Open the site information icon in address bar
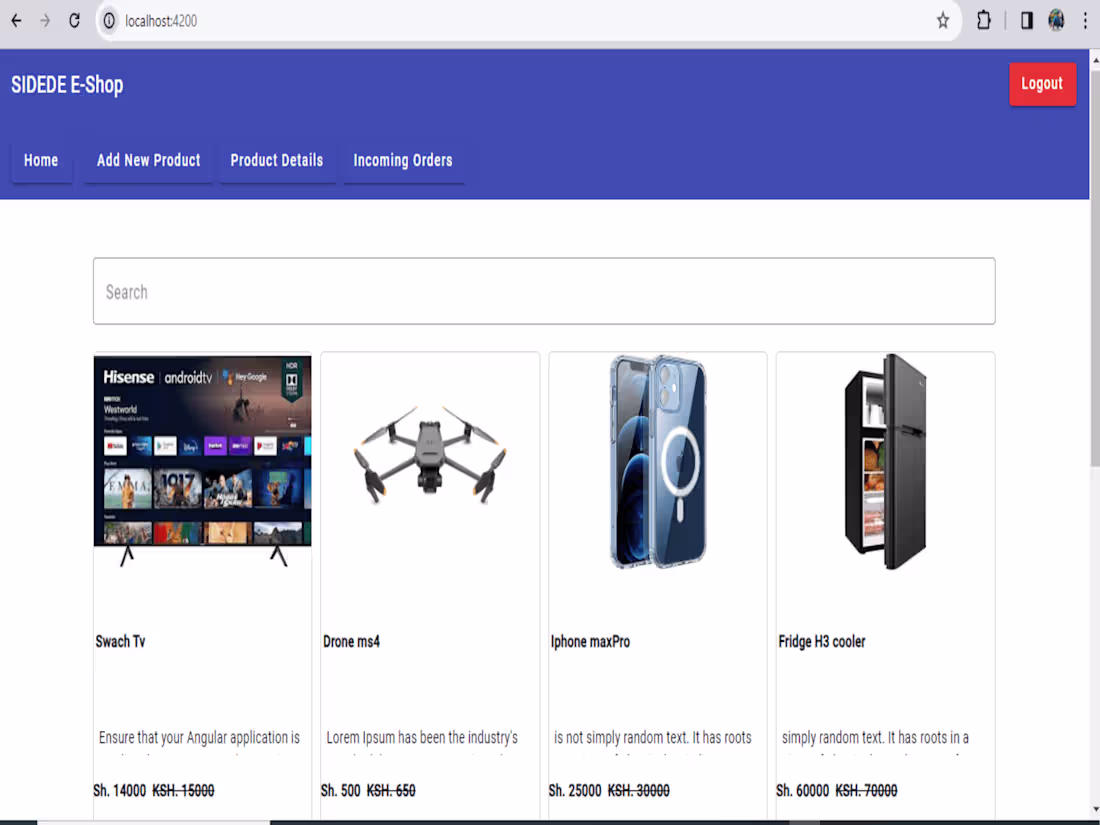The height and width of the screenshot is (825, 1100). [108, 20]
